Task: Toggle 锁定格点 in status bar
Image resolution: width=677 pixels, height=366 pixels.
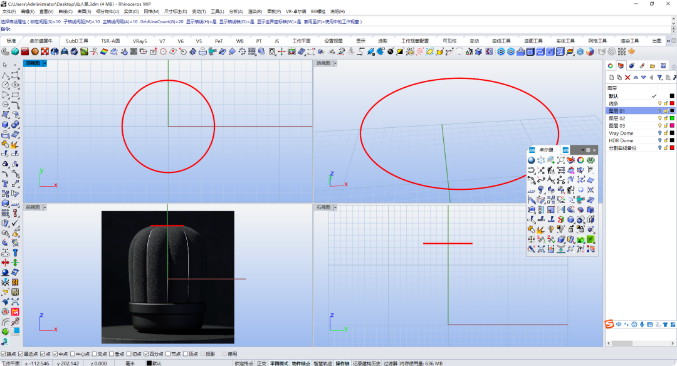Action: (244, 363)
